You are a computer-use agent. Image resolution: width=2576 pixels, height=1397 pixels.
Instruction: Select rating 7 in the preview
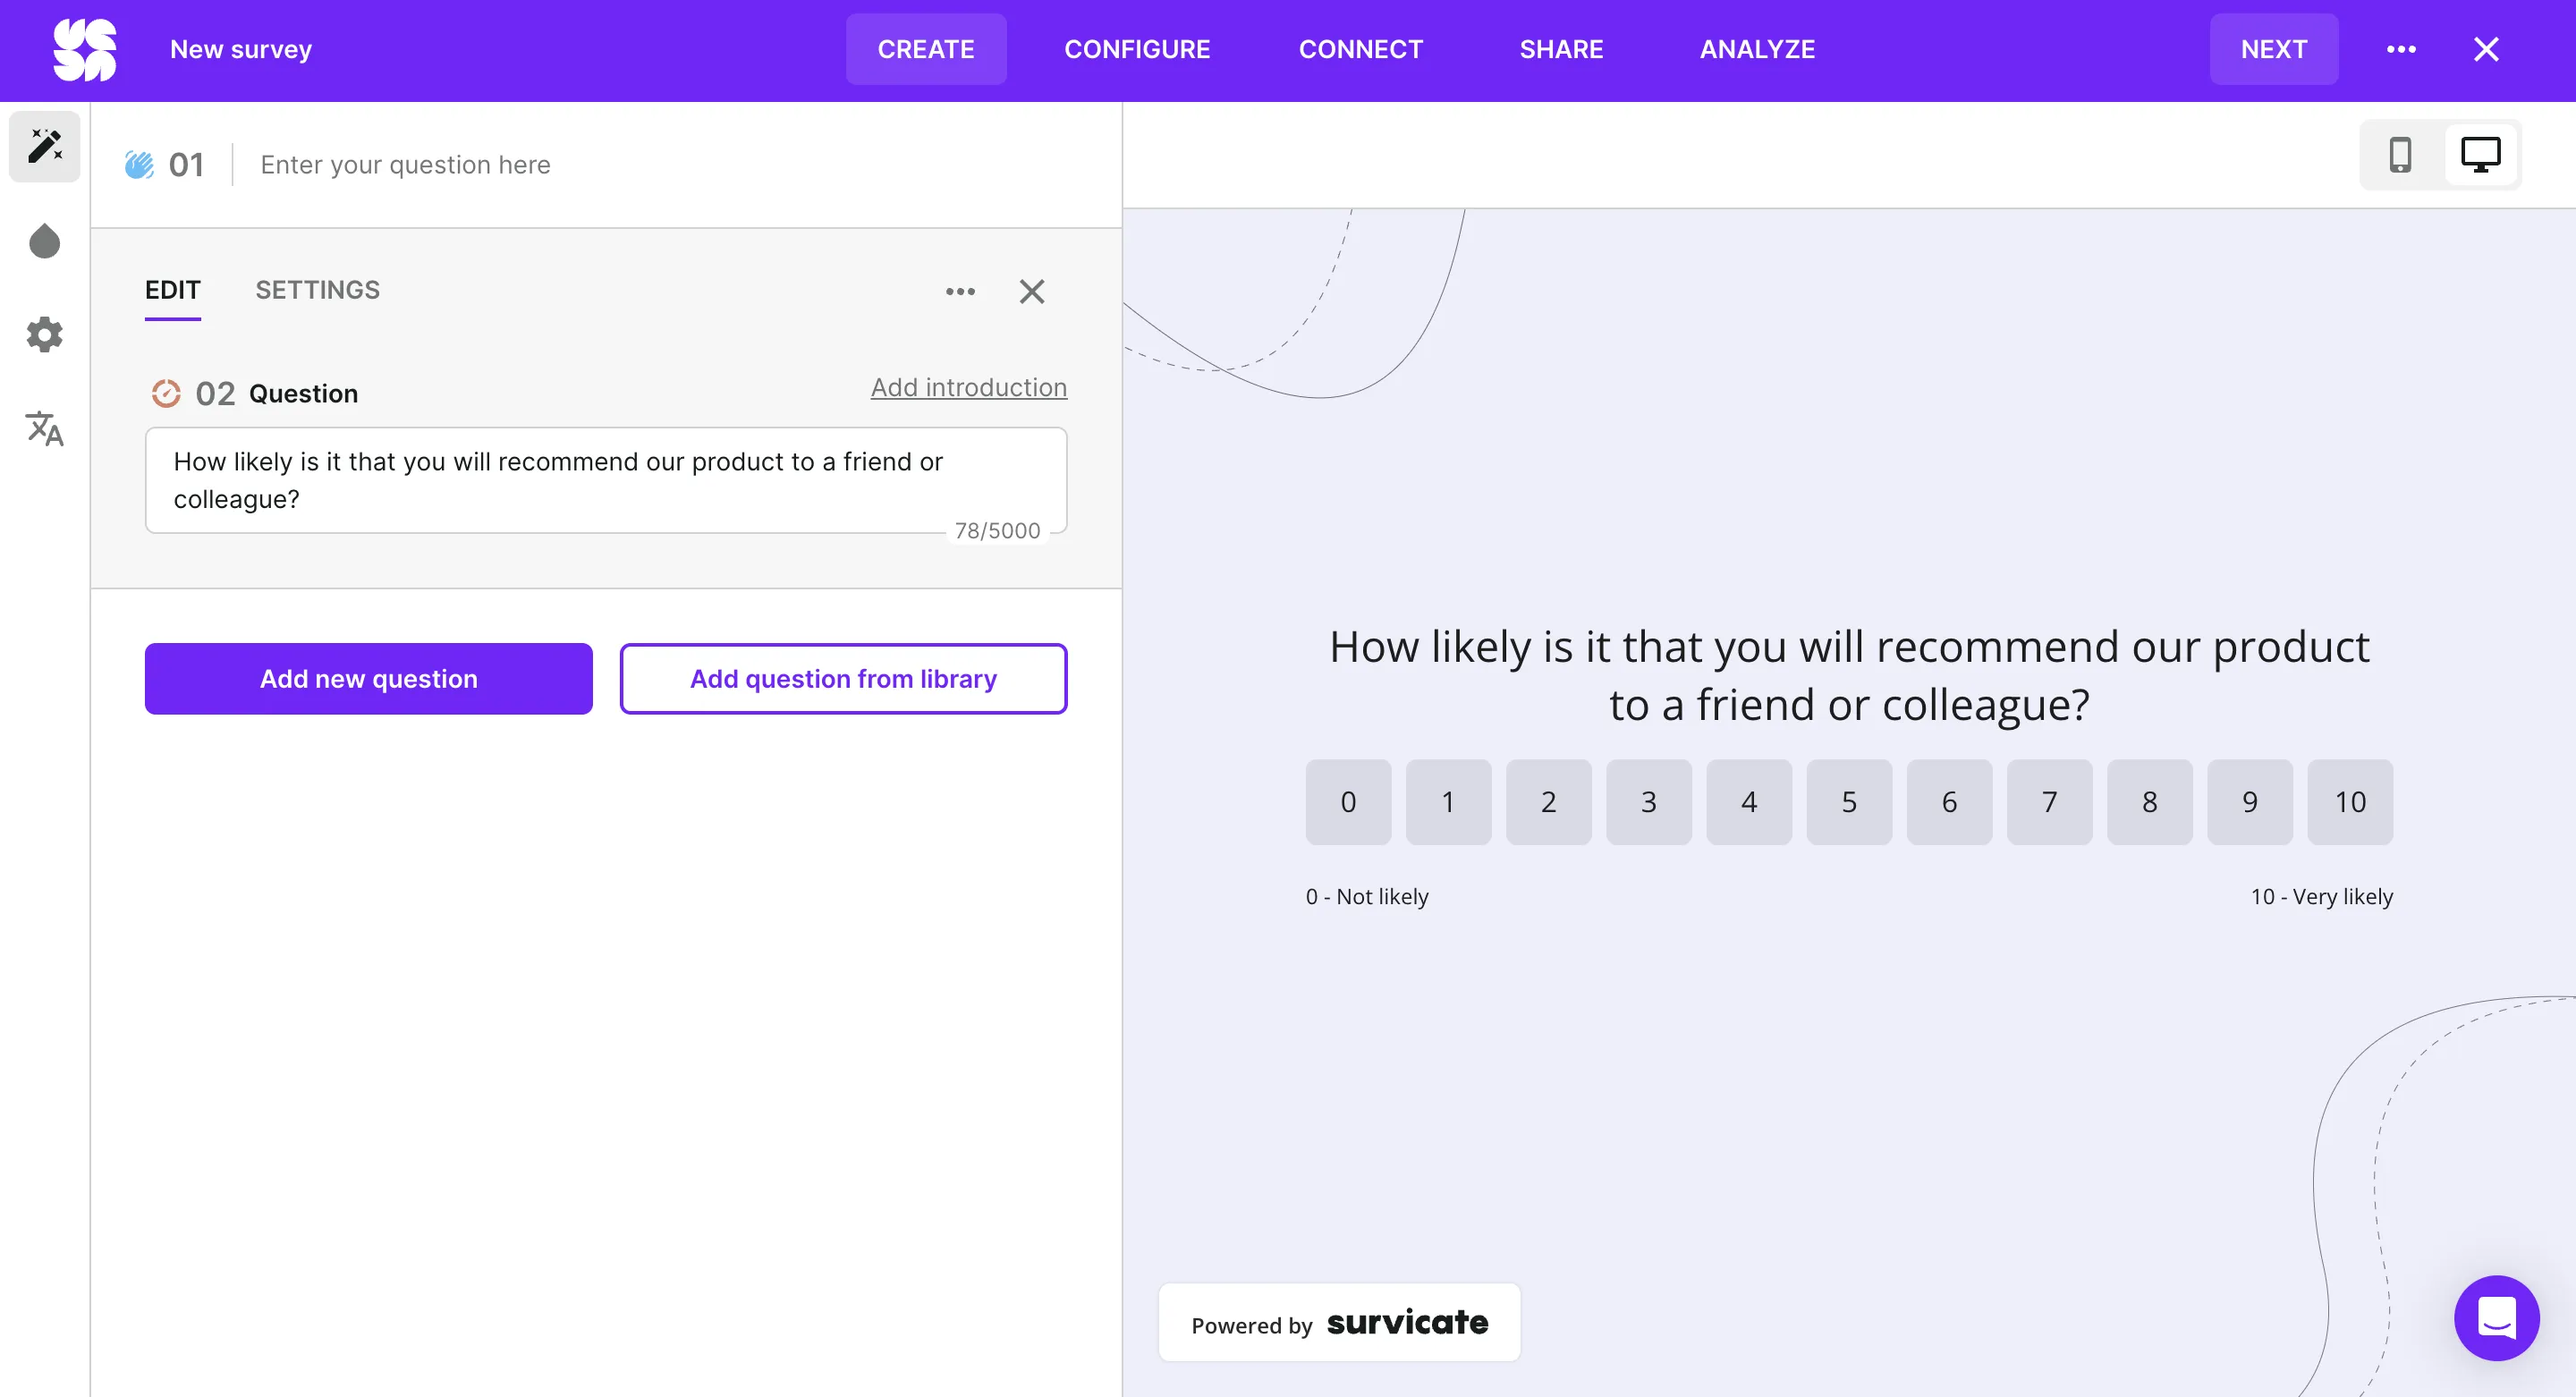click(x=2049, y=802)
